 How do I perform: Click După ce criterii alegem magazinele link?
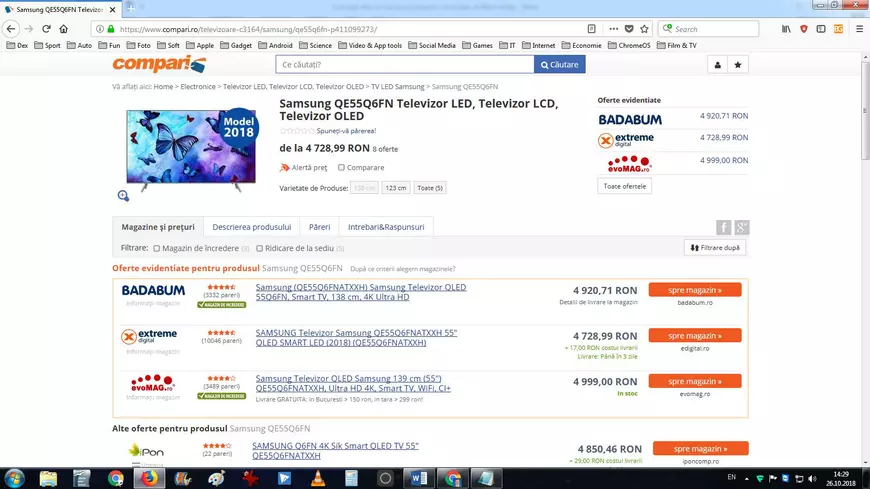coord(403,269)
